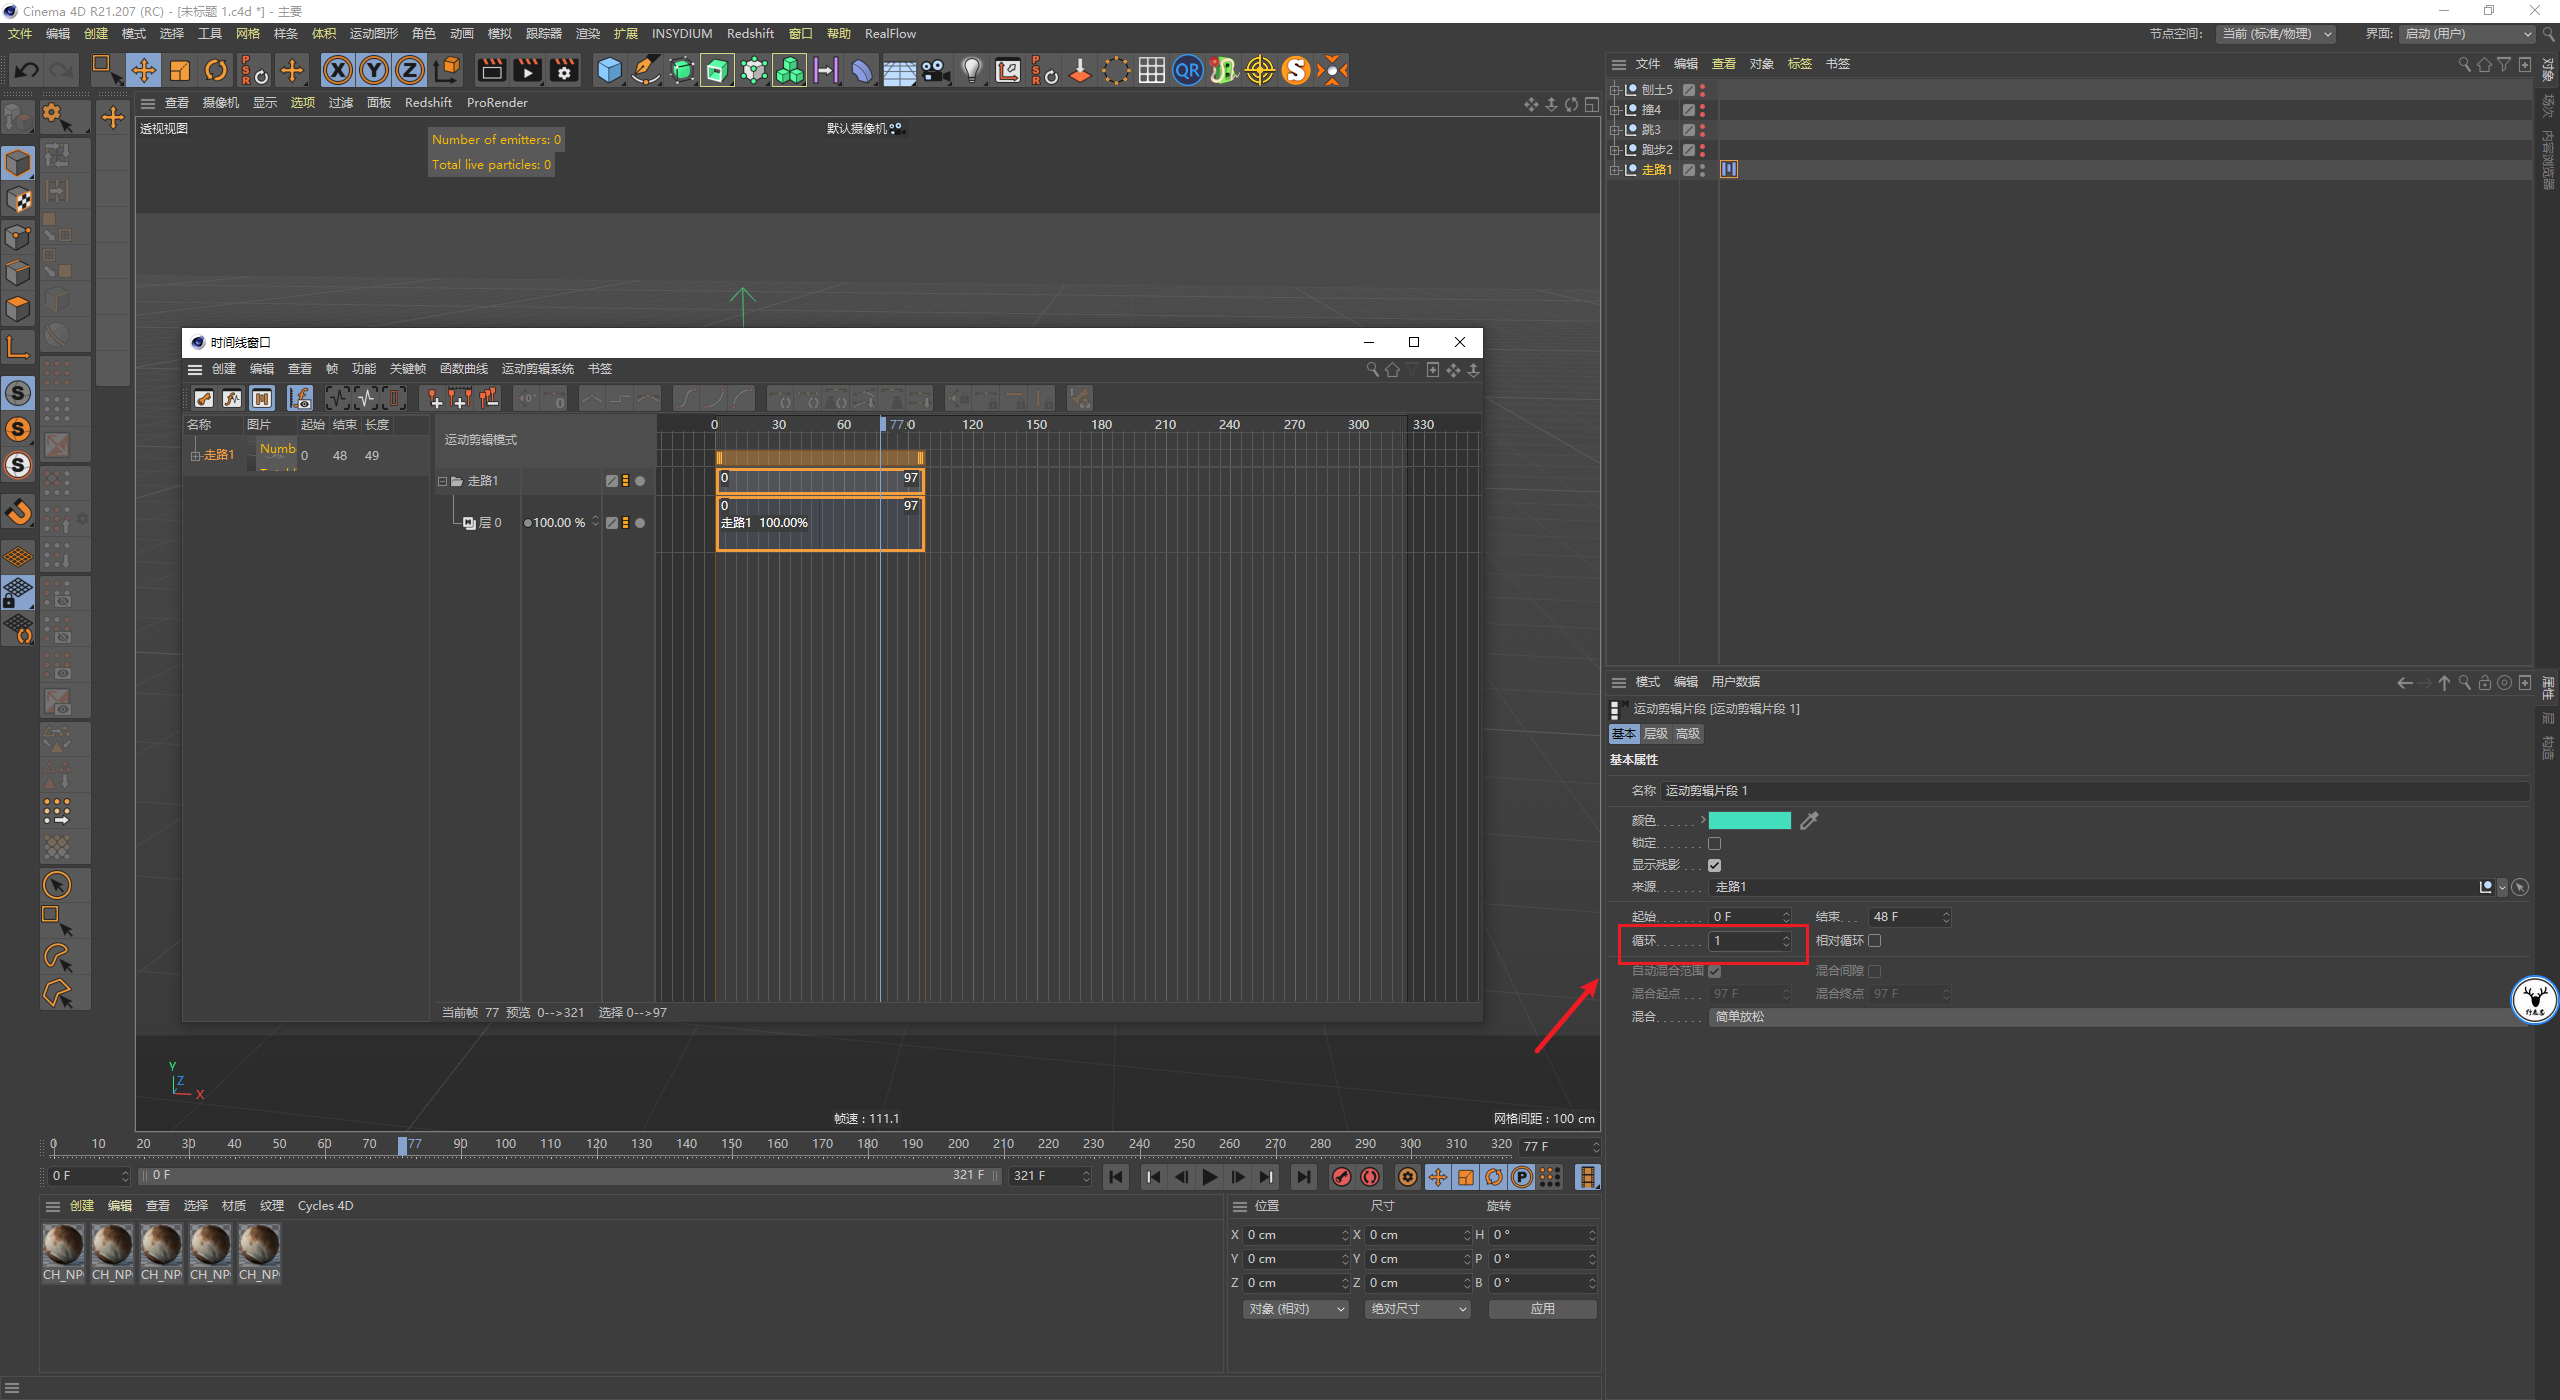Click the teal 颜色 swatch
This screenshot has height=1400, width=2560.
point(1749,821)
